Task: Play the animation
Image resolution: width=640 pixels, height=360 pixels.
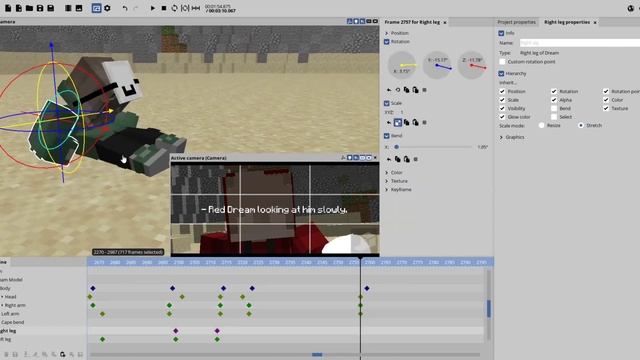Action: click(x=153, y=8)
